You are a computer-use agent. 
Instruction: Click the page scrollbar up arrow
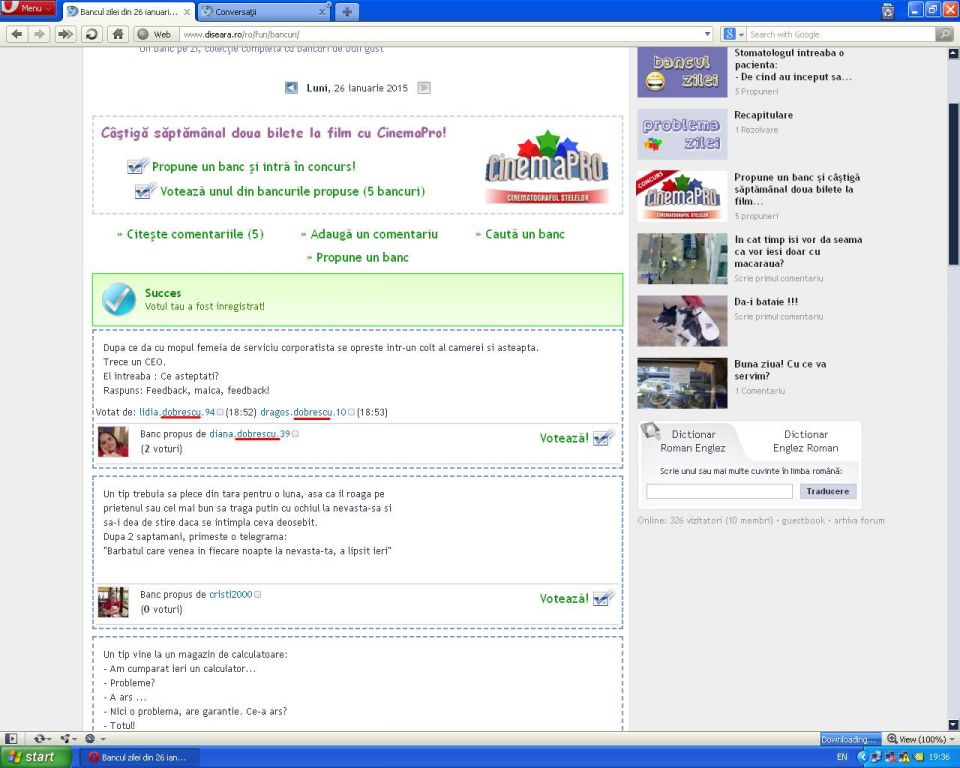[x=953, y=53]
